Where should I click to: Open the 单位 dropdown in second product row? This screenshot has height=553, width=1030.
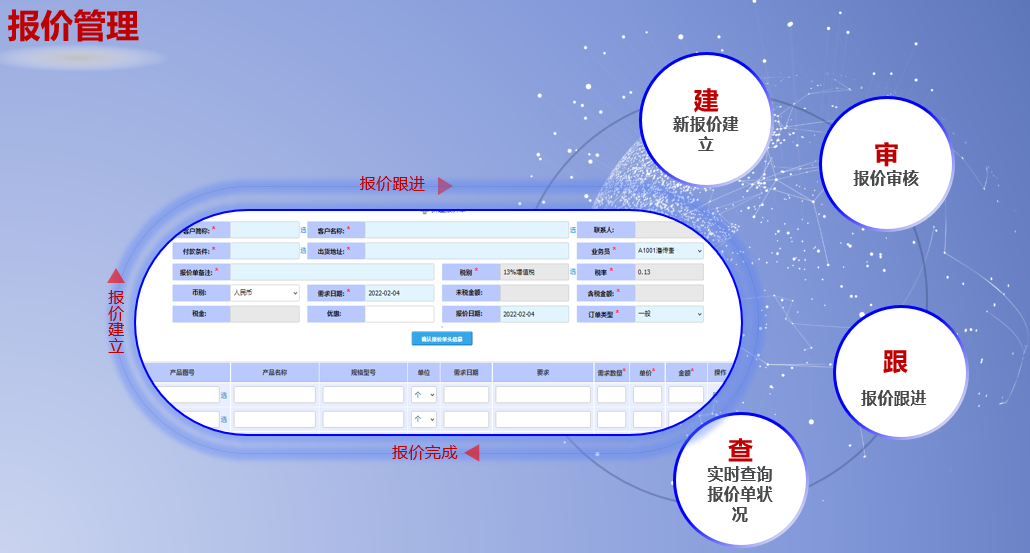click(424, 420)
